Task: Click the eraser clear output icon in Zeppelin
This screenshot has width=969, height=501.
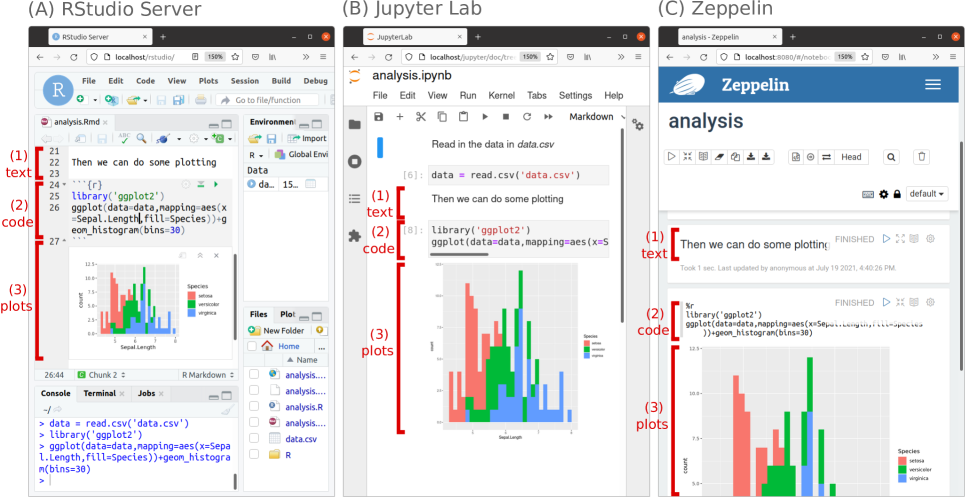Action: [719, 157]
